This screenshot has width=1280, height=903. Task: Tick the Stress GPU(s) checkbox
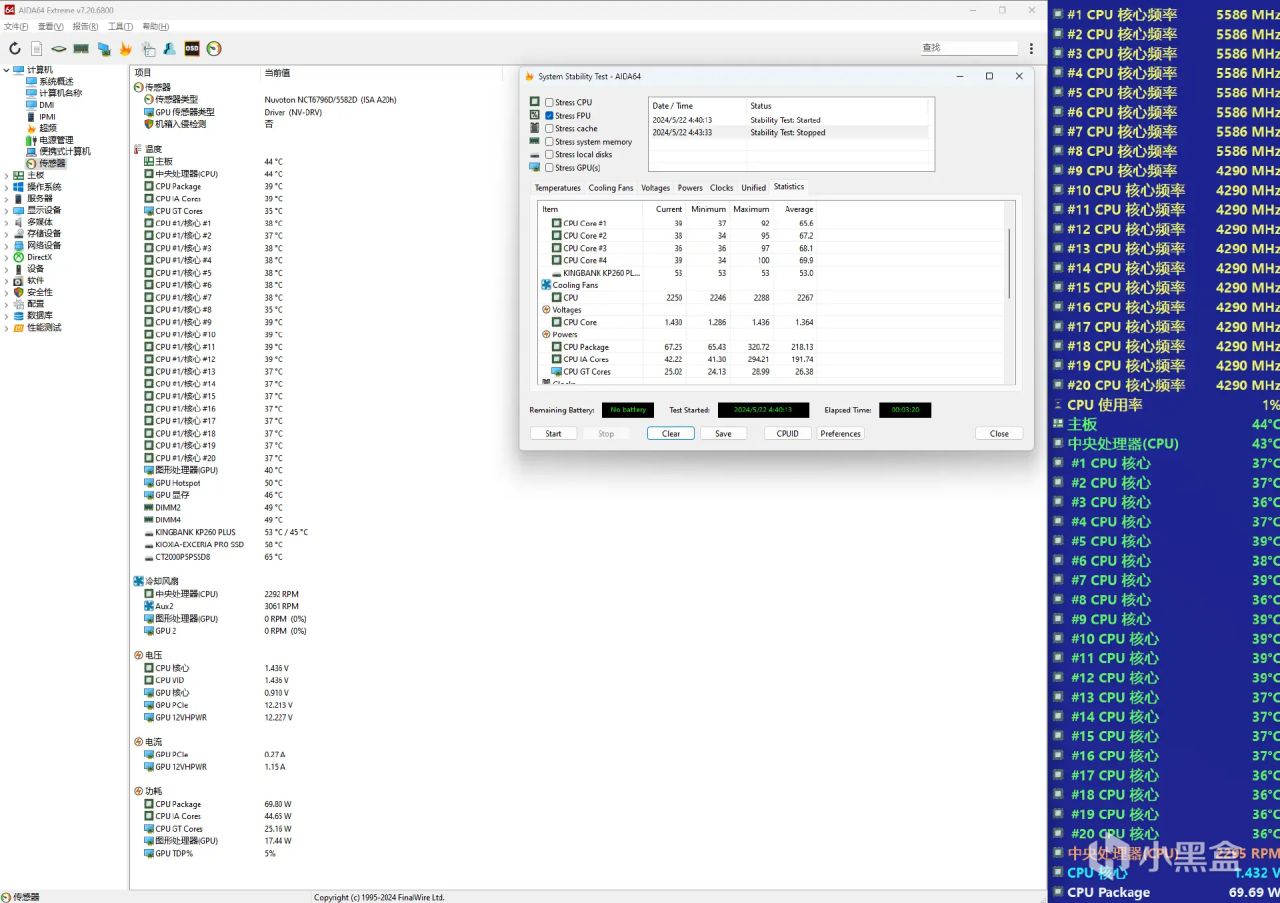click(x=549, y=168)
